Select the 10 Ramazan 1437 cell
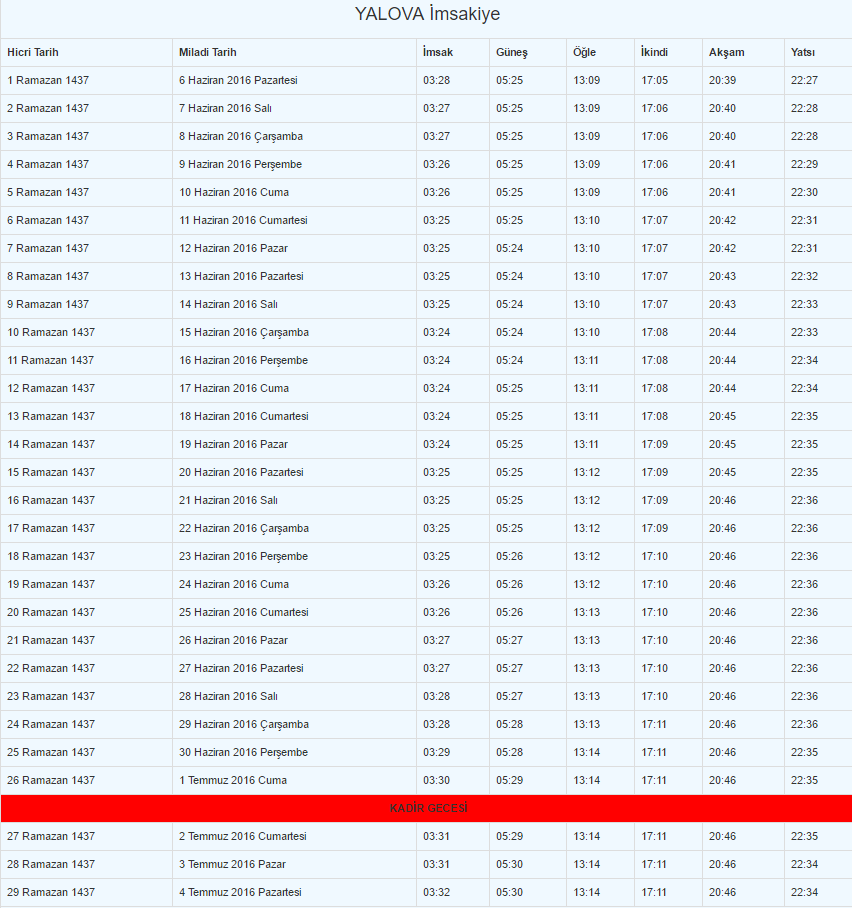Image resolution: width=852 pixels, height=911 pixels. click(51, 332)
